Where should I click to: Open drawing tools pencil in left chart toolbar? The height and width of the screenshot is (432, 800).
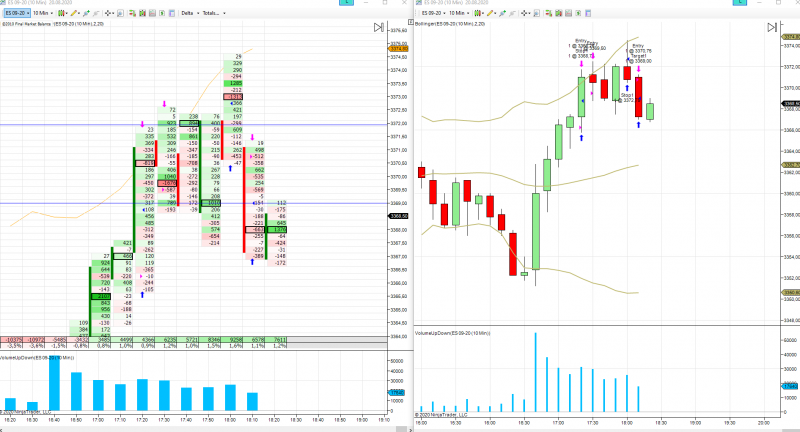point(75,13)
